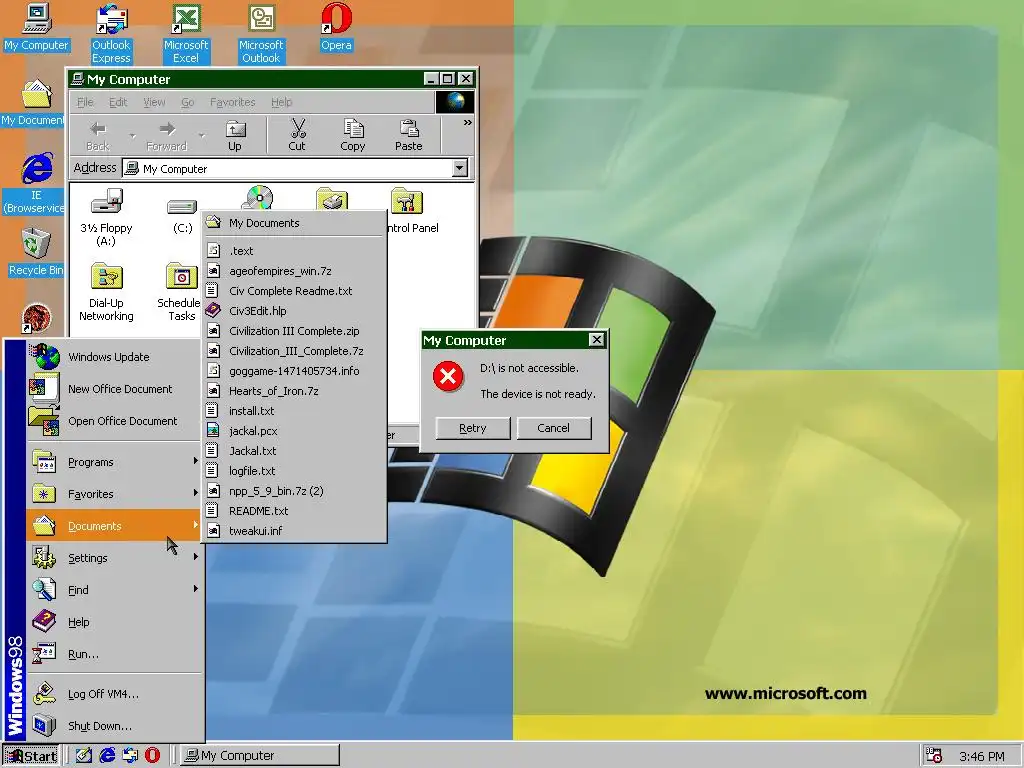Choose Windows Update in Start menu

point(114,357)
